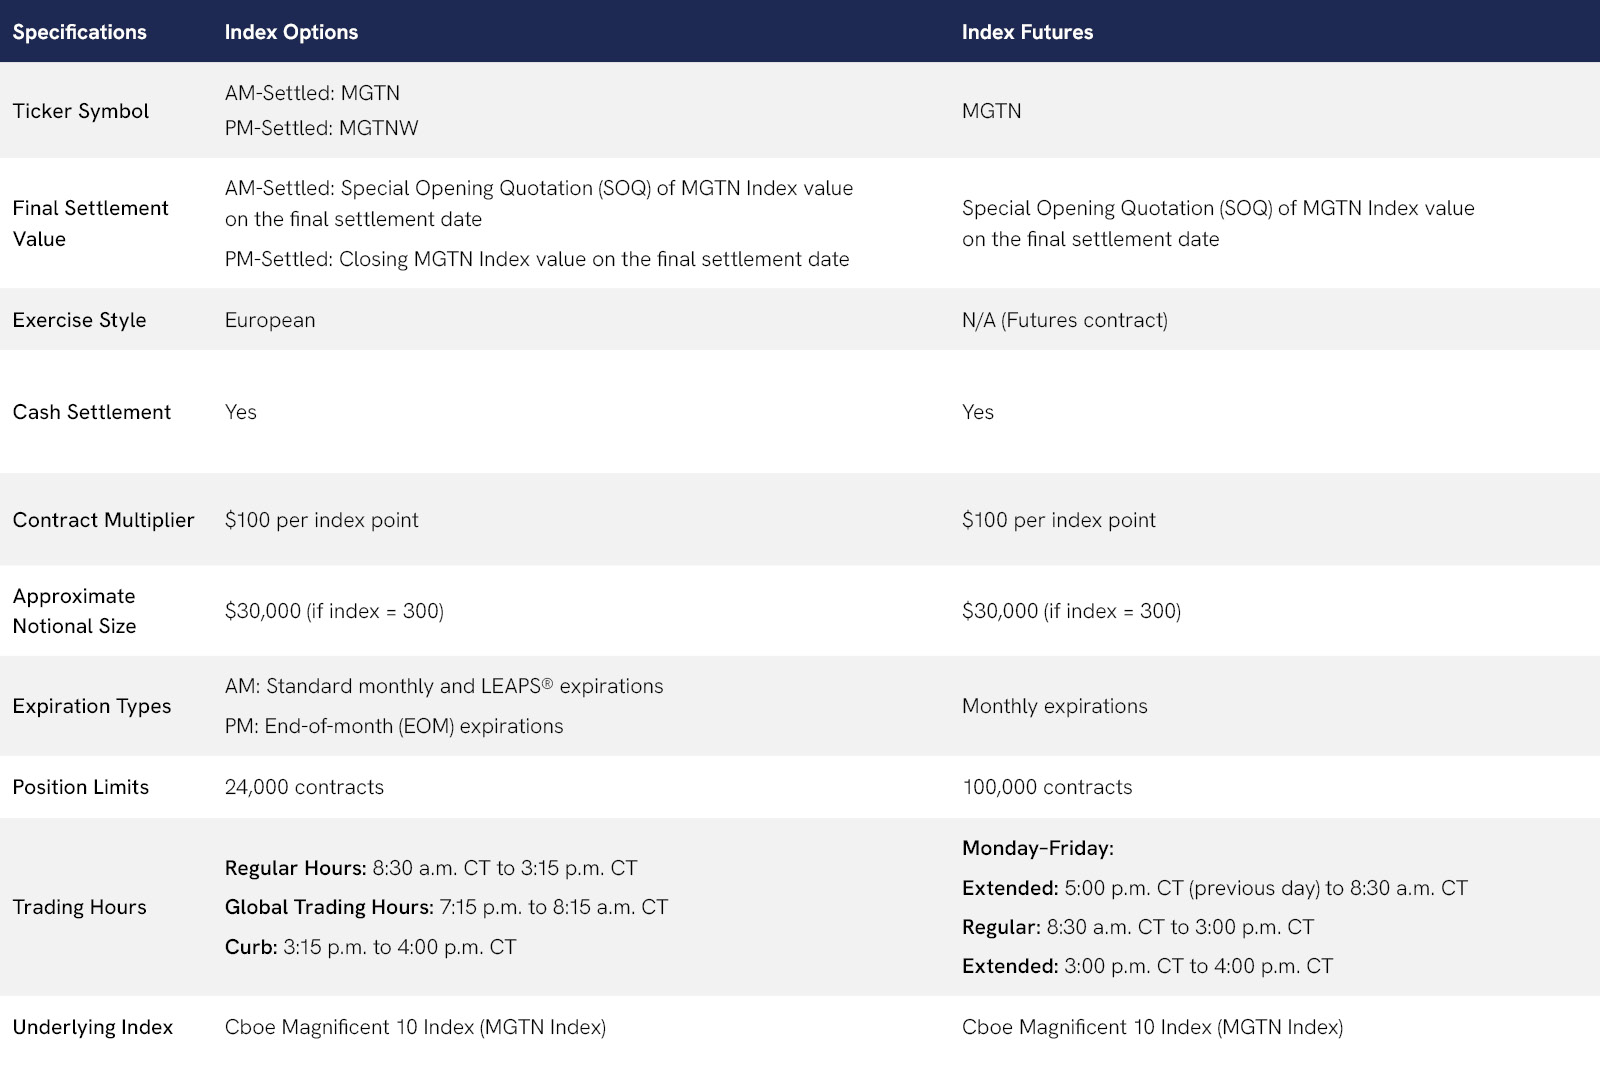Click the 100,000 contracts position limit

[1047, 787]
